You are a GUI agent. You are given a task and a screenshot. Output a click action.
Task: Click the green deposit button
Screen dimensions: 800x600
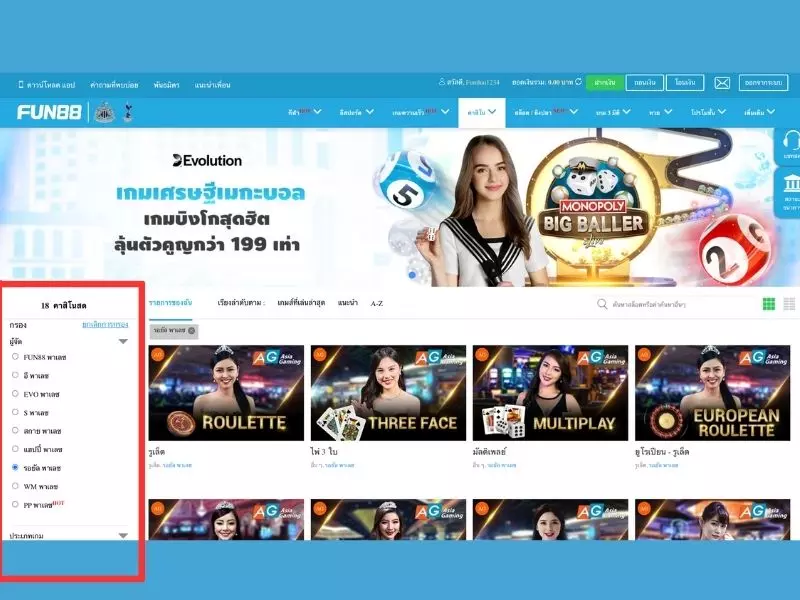tap(605, 82)
